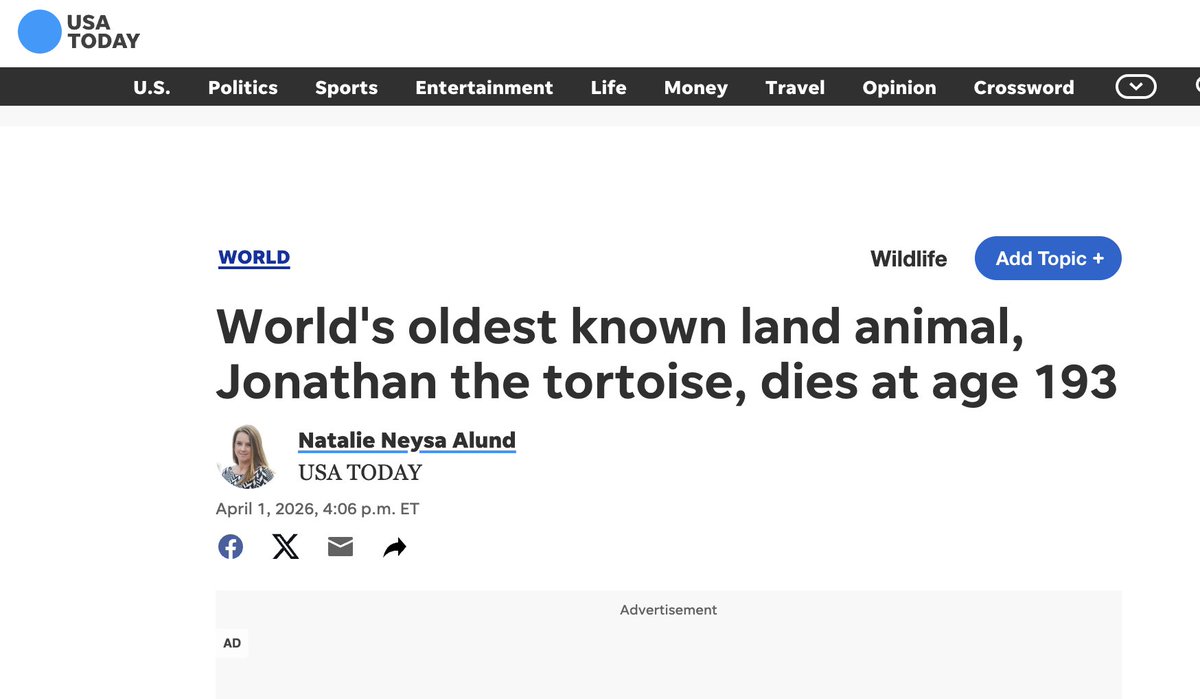Share article on Facebook
The height and width of the screenshot is (699, 1200).
click(x=231, y=547)
